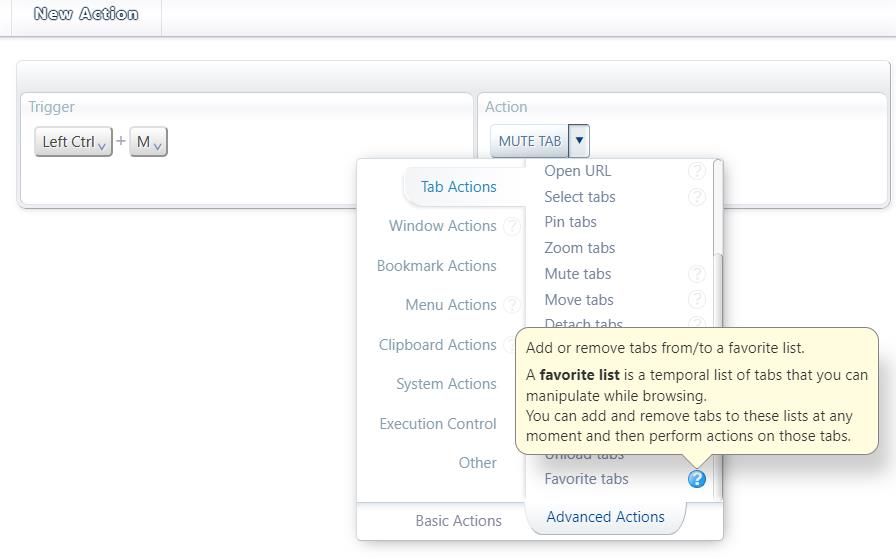
Task: Click help icon beside Move tabs
Action: (697, 300)
